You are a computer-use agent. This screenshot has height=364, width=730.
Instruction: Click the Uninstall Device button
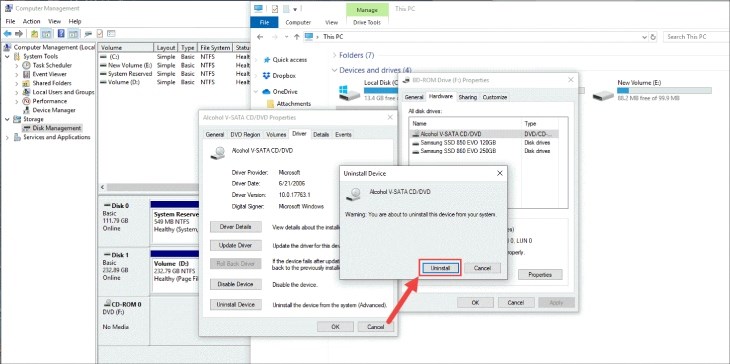coord(236,304)
